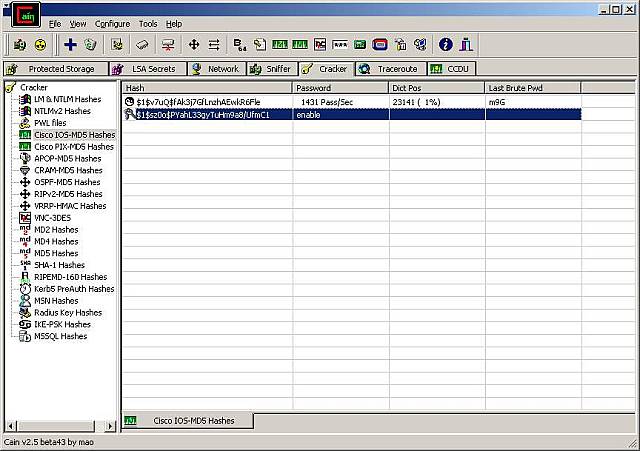Switch to the Sniffer tab
640x451 pixels.
coord(272,69)
